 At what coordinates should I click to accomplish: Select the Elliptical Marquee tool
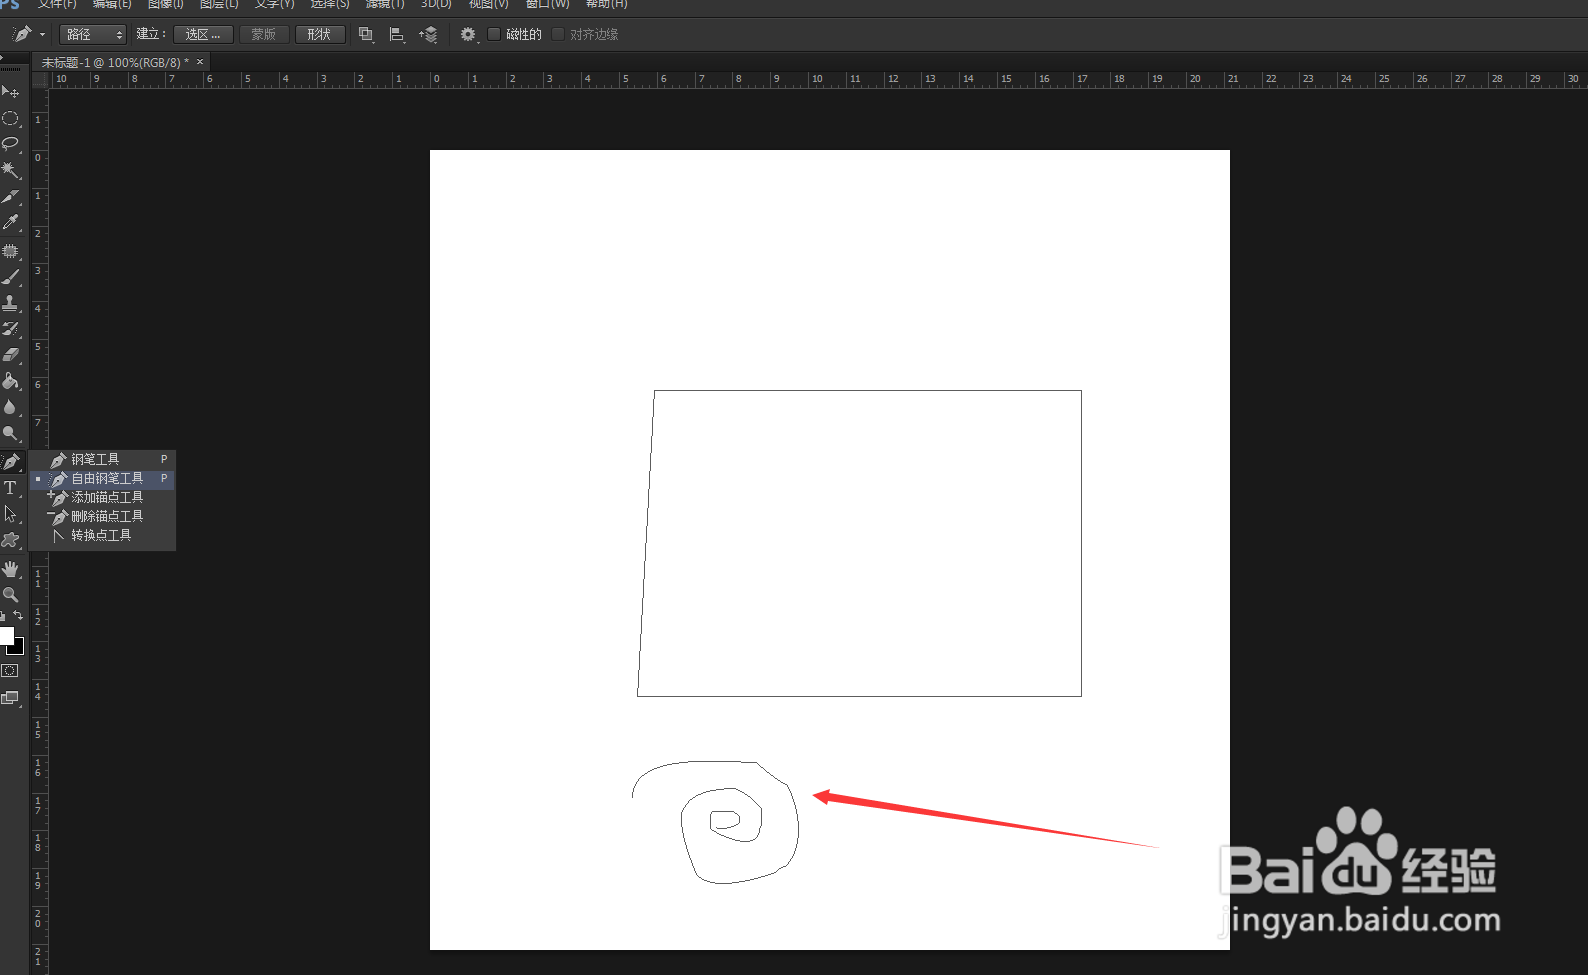10,118
